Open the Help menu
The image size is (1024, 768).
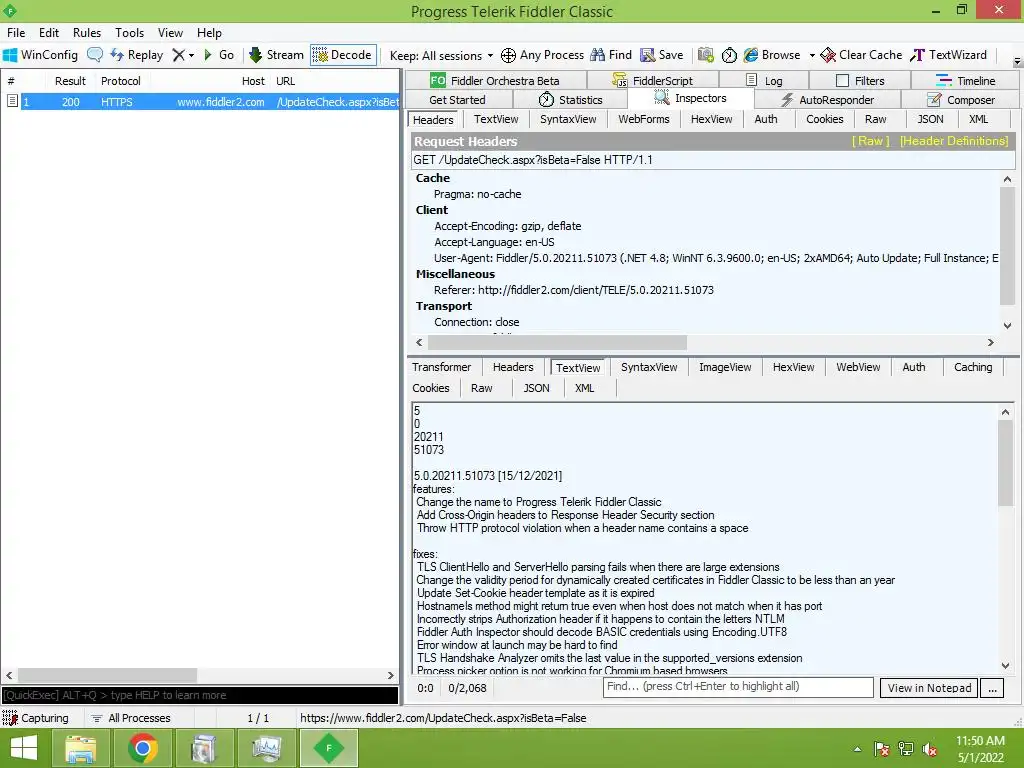[210, 33]
